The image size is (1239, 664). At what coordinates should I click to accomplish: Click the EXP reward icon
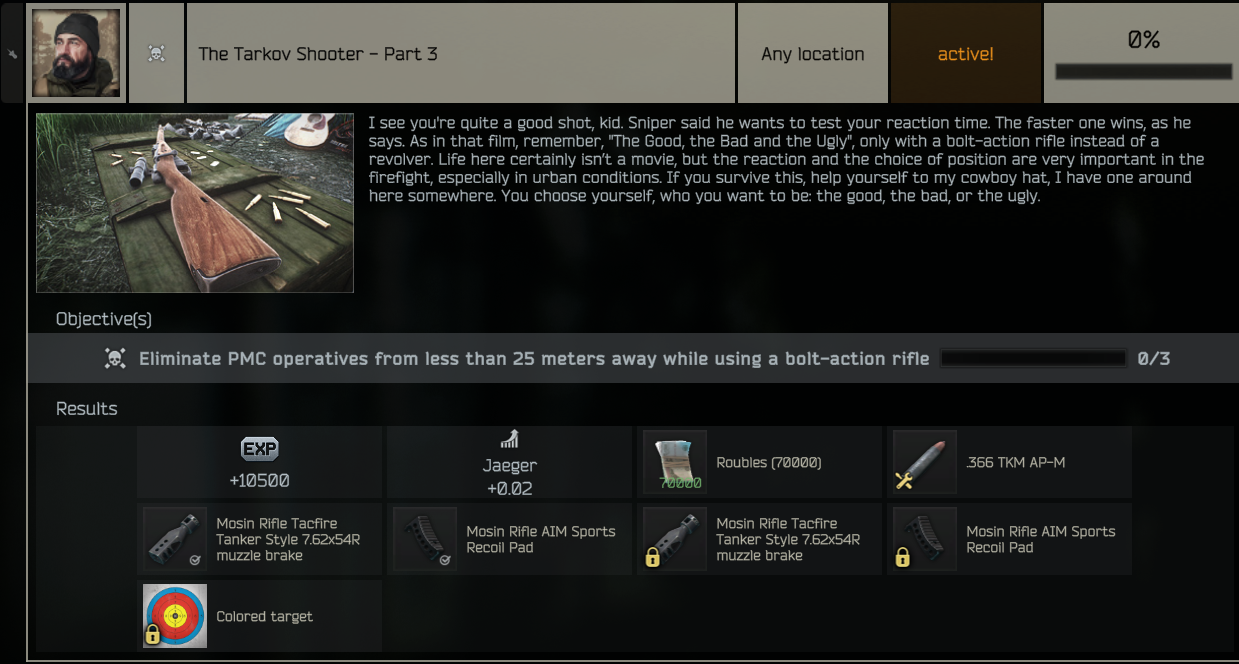[260, 449]
